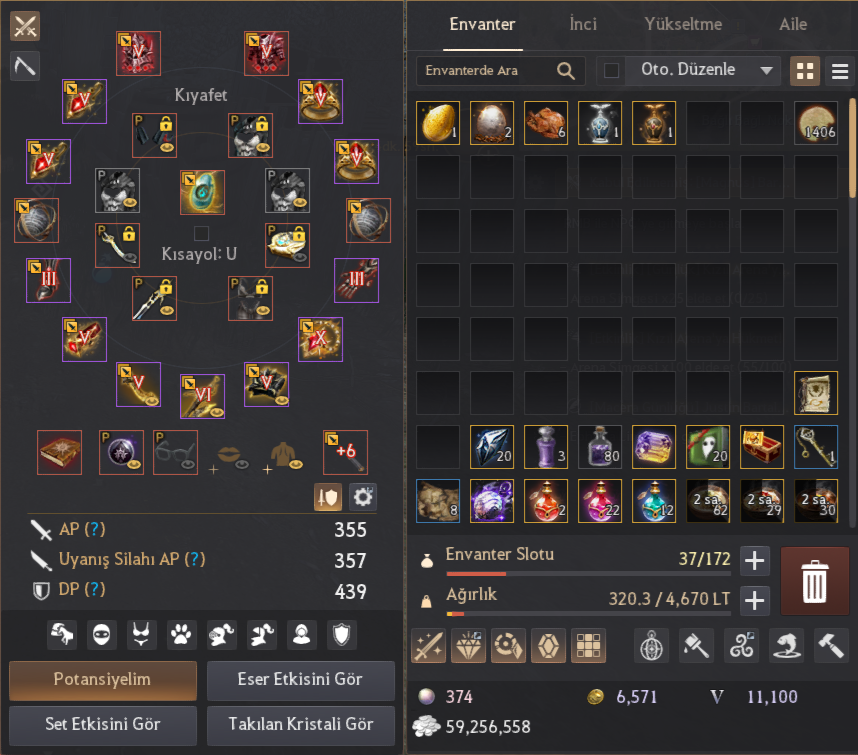Toggle the checkbox above Kısayol: U
Viewport: 858px width, 755px height.
tap(201, 234)
